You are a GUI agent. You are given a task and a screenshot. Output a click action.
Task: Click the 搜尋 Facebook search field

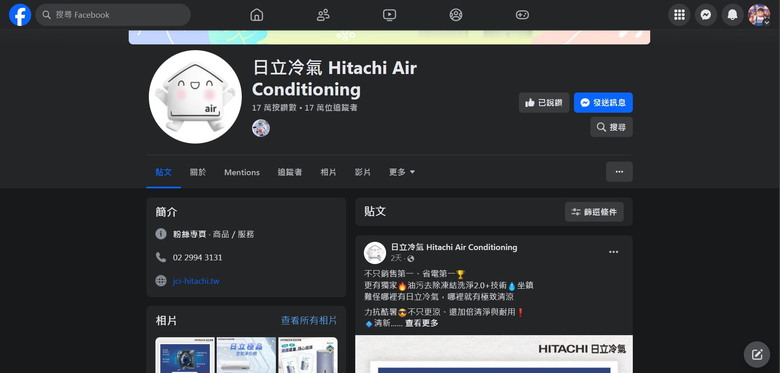tap(113, 15)
